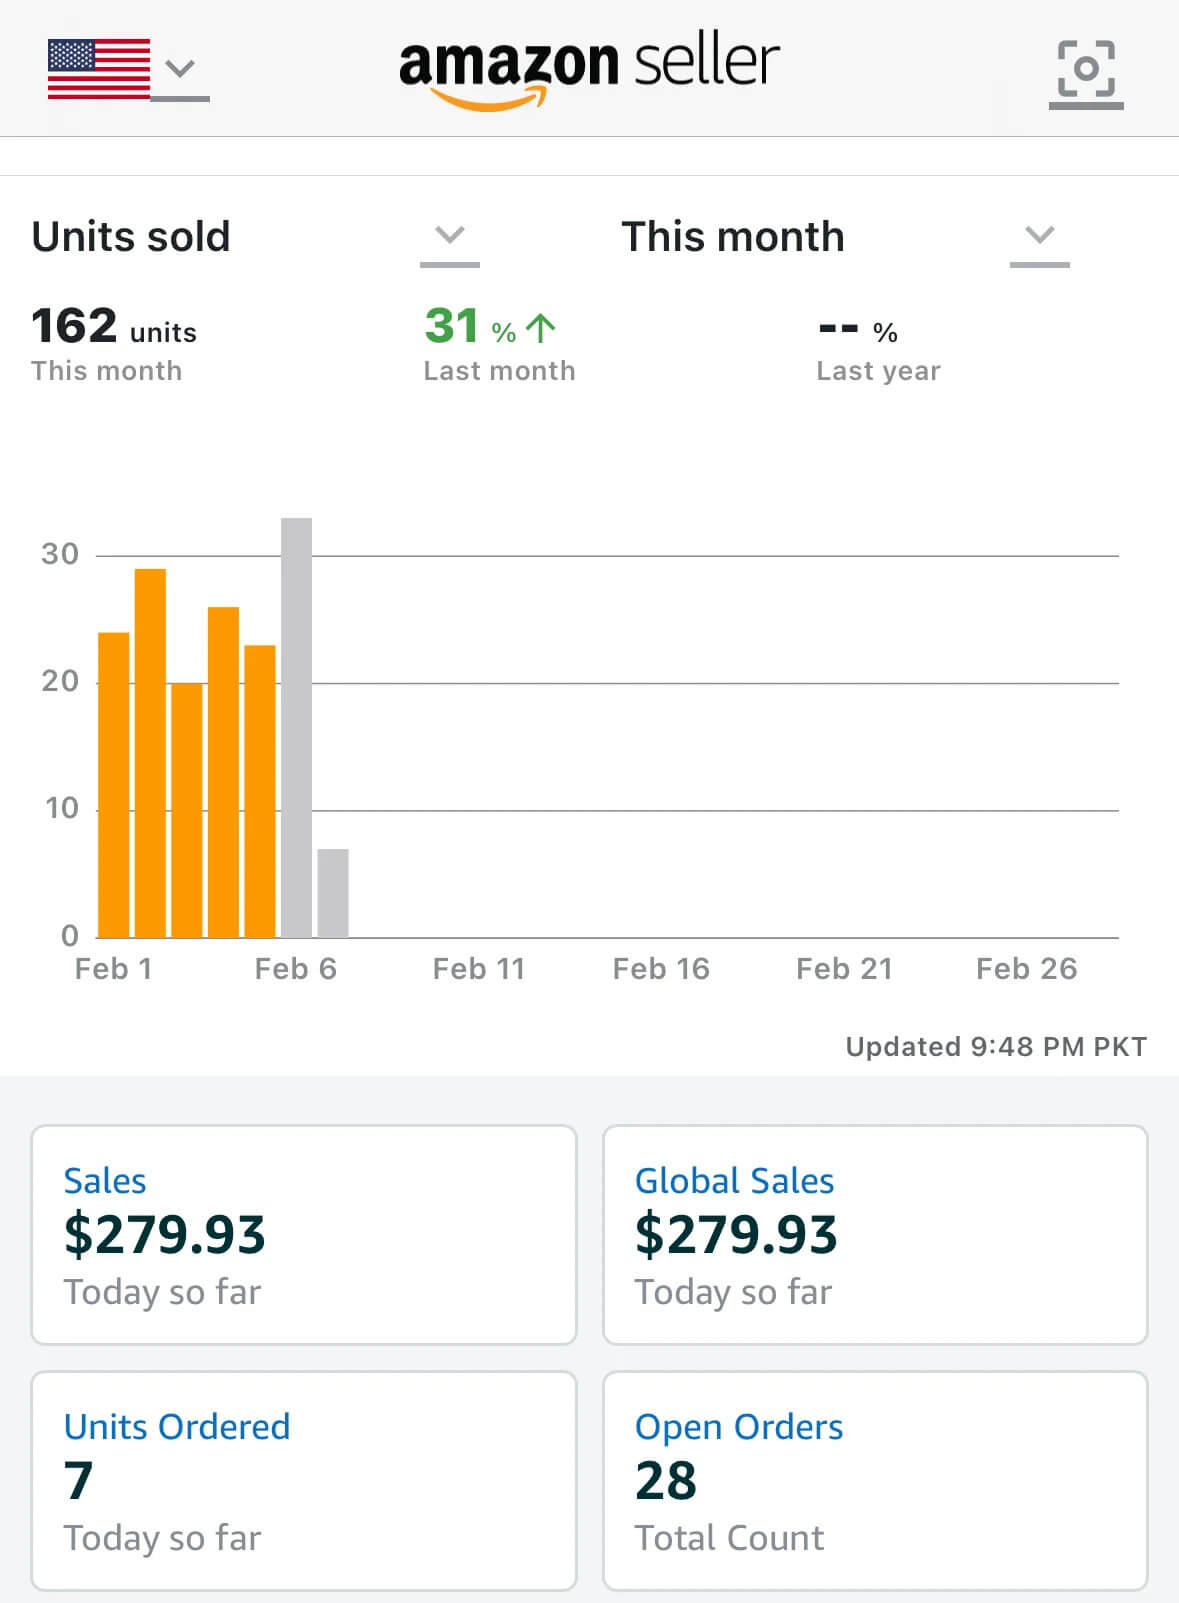The height and width of the screenshot is (1603, 1179).
Task: Open the This month period dropdown
Action: click(1040, 236)
